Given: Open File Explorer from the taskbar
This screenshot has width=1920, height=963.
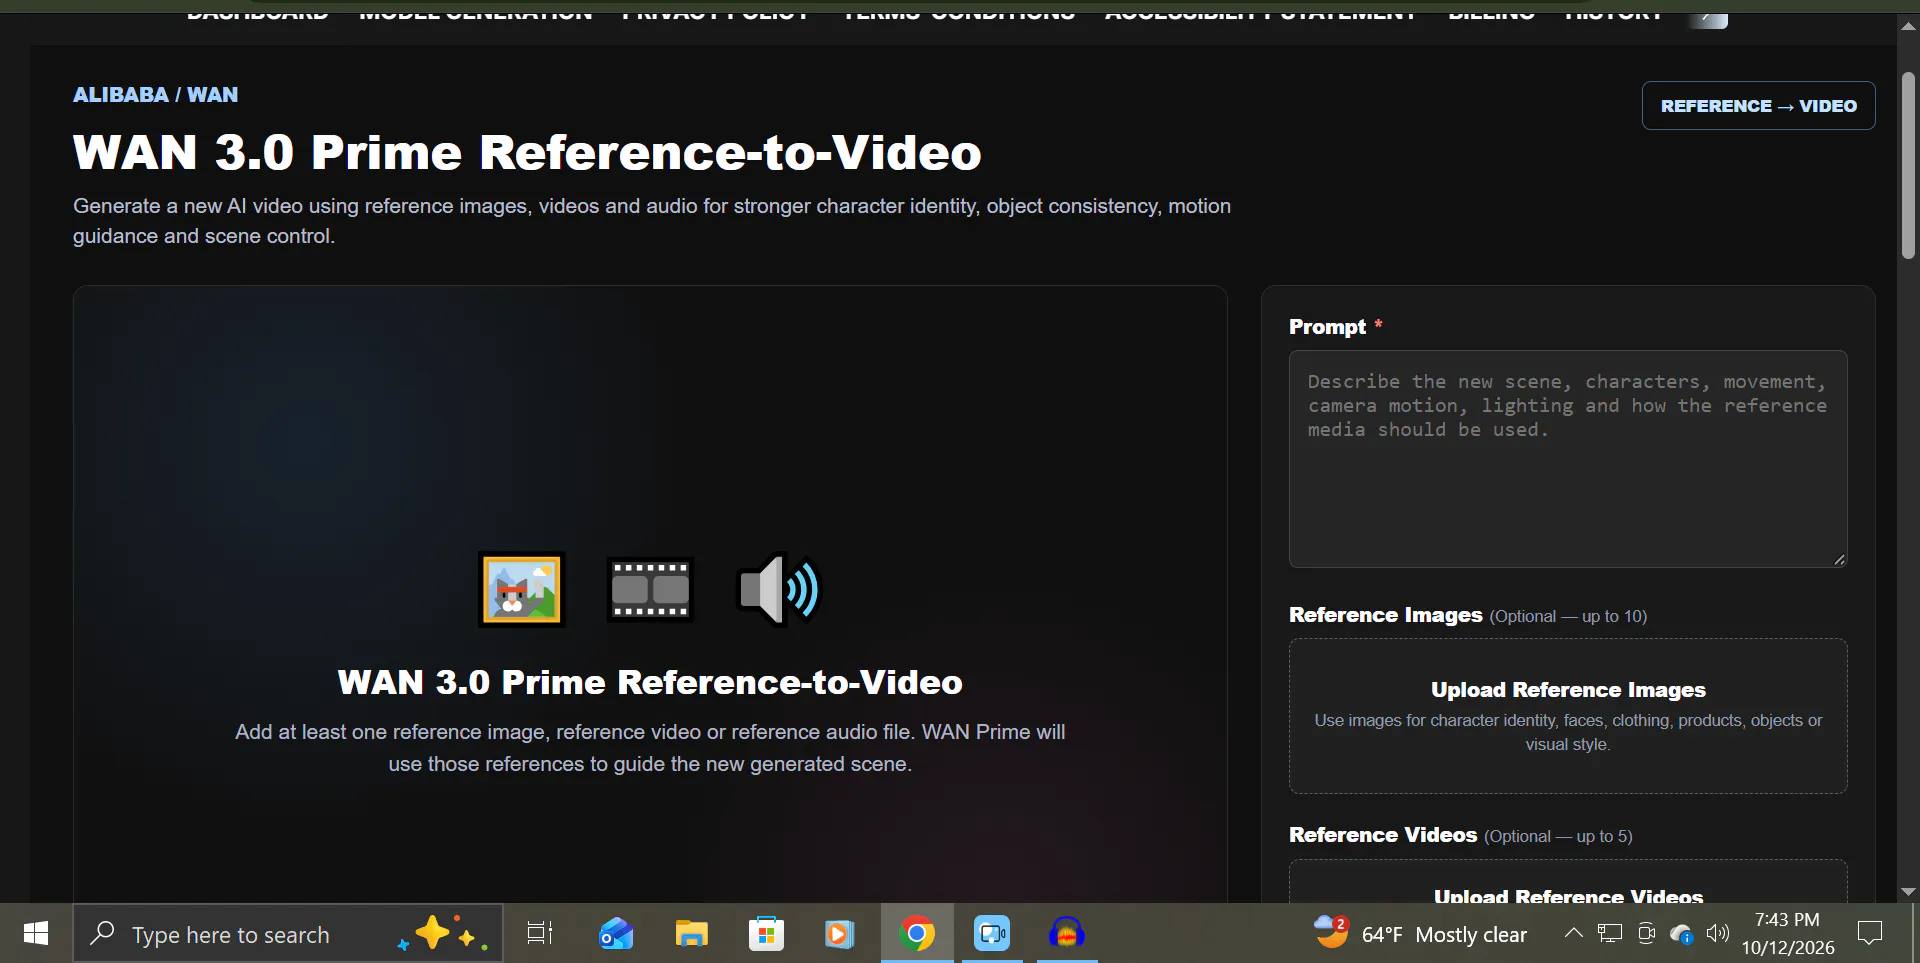Looking at the screenshot, I should (691, 933).
